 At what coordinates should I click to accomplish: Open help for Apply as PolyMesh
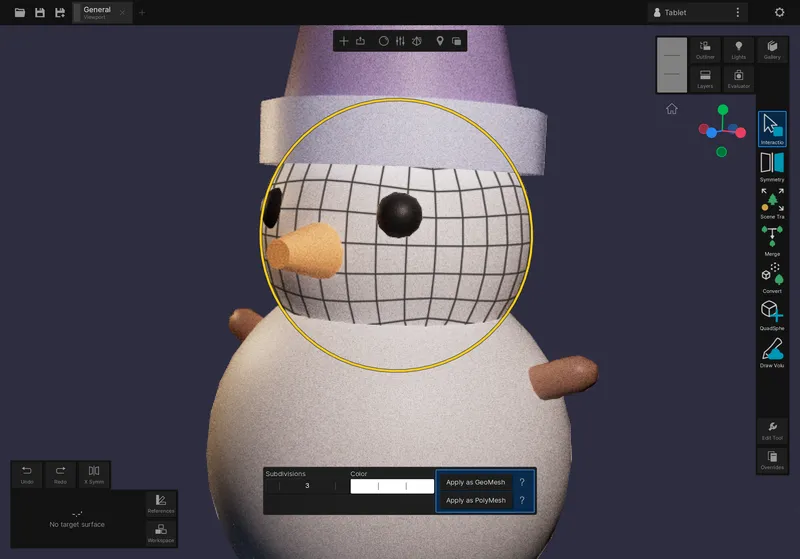click(x=522, y=500)
